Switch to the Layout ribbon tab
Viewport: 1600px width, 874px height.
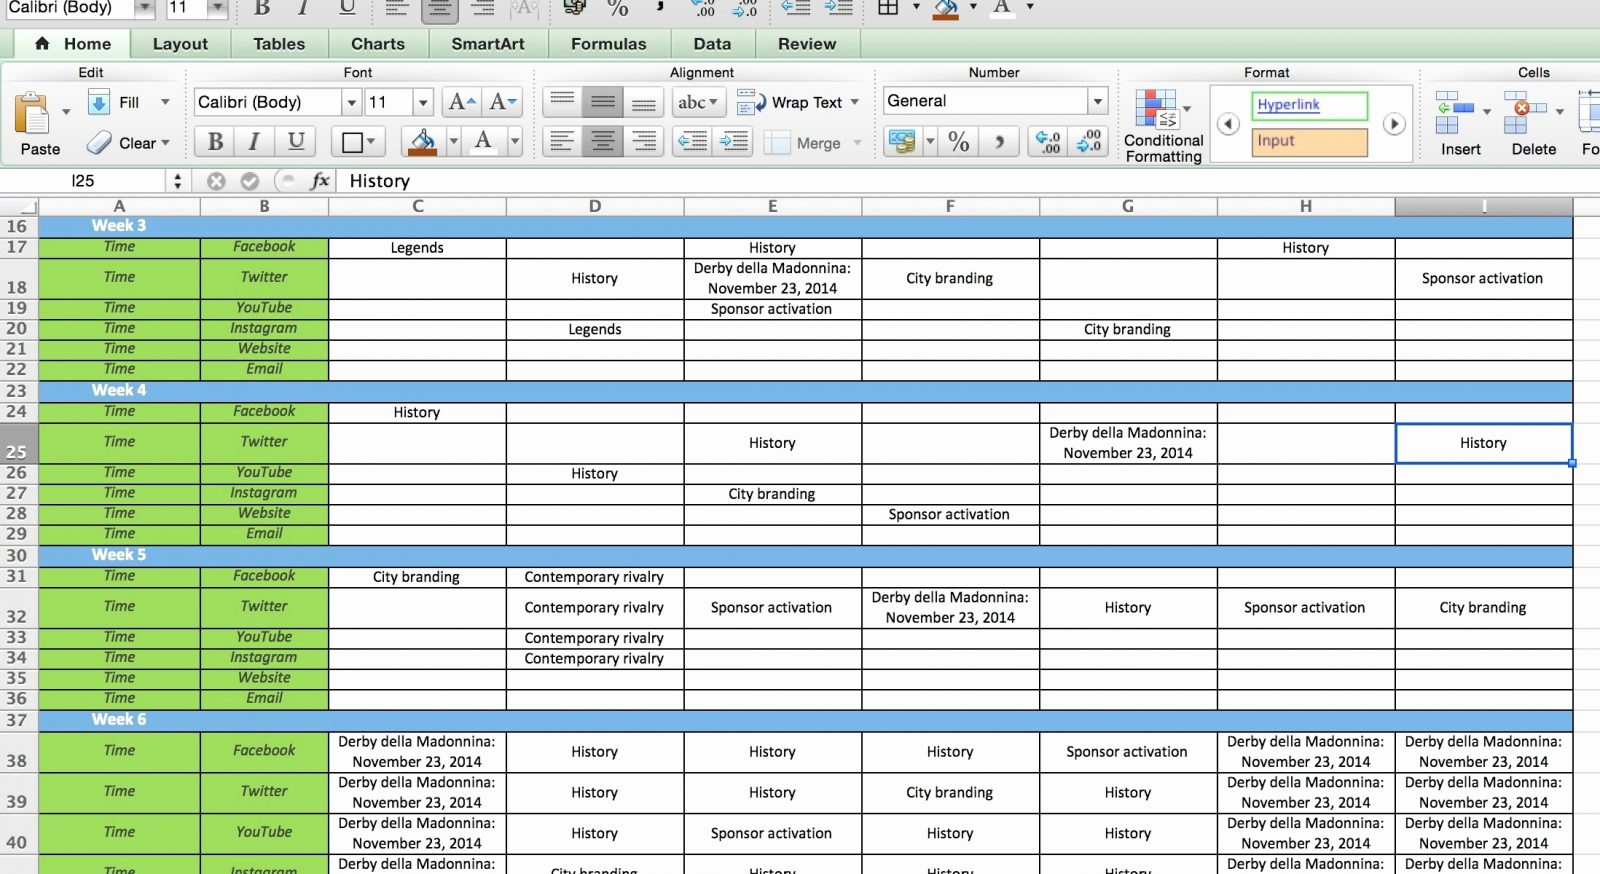180,44
